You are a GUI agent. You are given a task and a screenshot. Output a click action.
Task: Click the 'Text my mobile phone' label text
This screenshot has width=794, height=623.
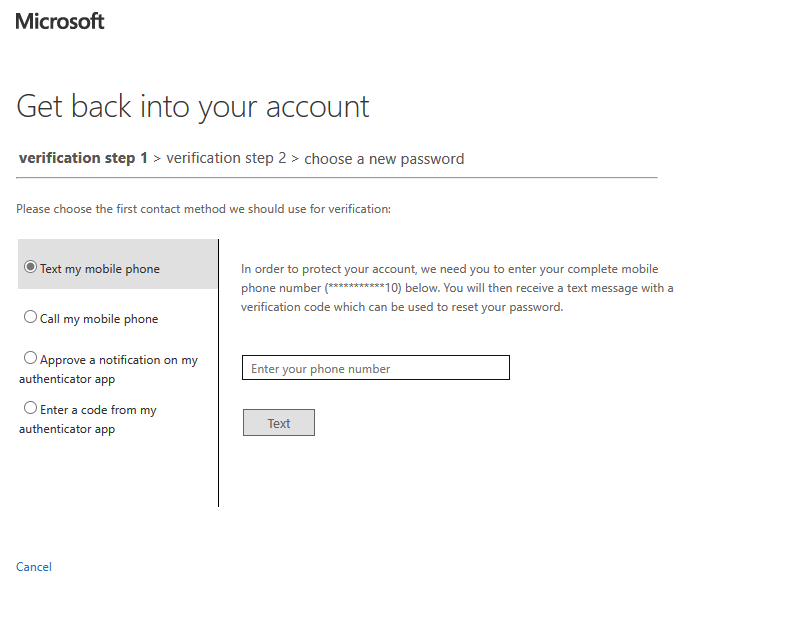coord(99,269)
